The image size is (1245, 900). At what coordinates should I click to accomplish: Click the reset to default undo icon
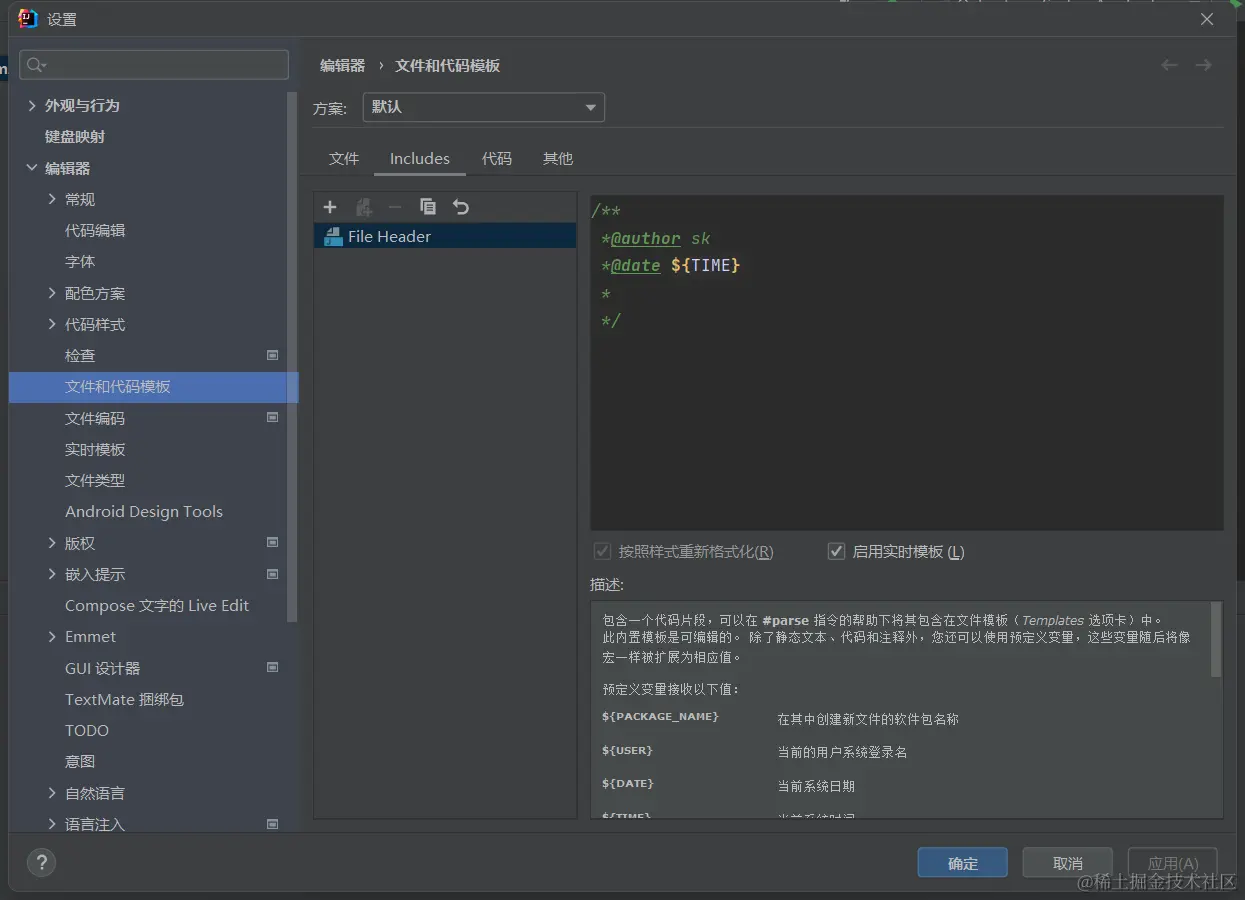[x=460, y=207]
